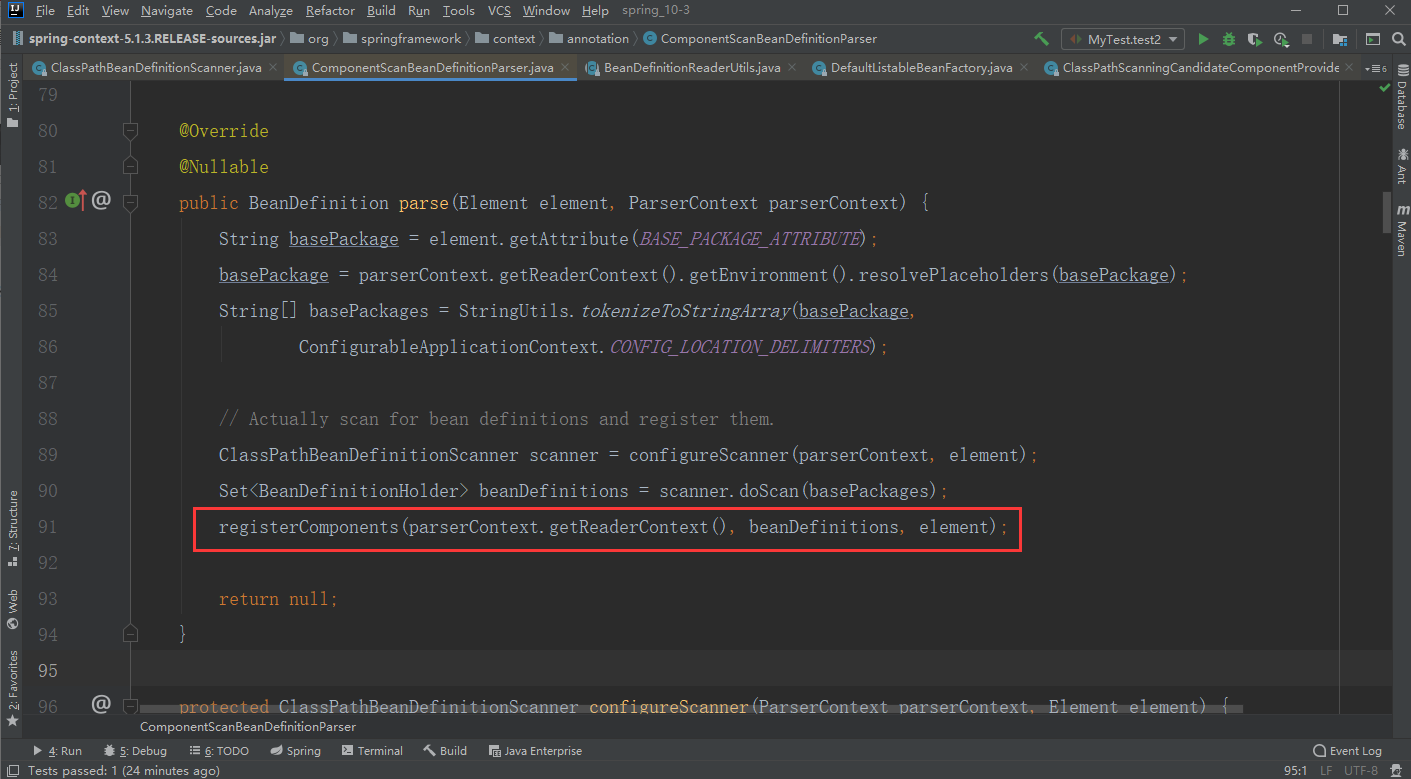Open the Refactor menu
The image size is (1411, 779).
click(x=330, y=11)
